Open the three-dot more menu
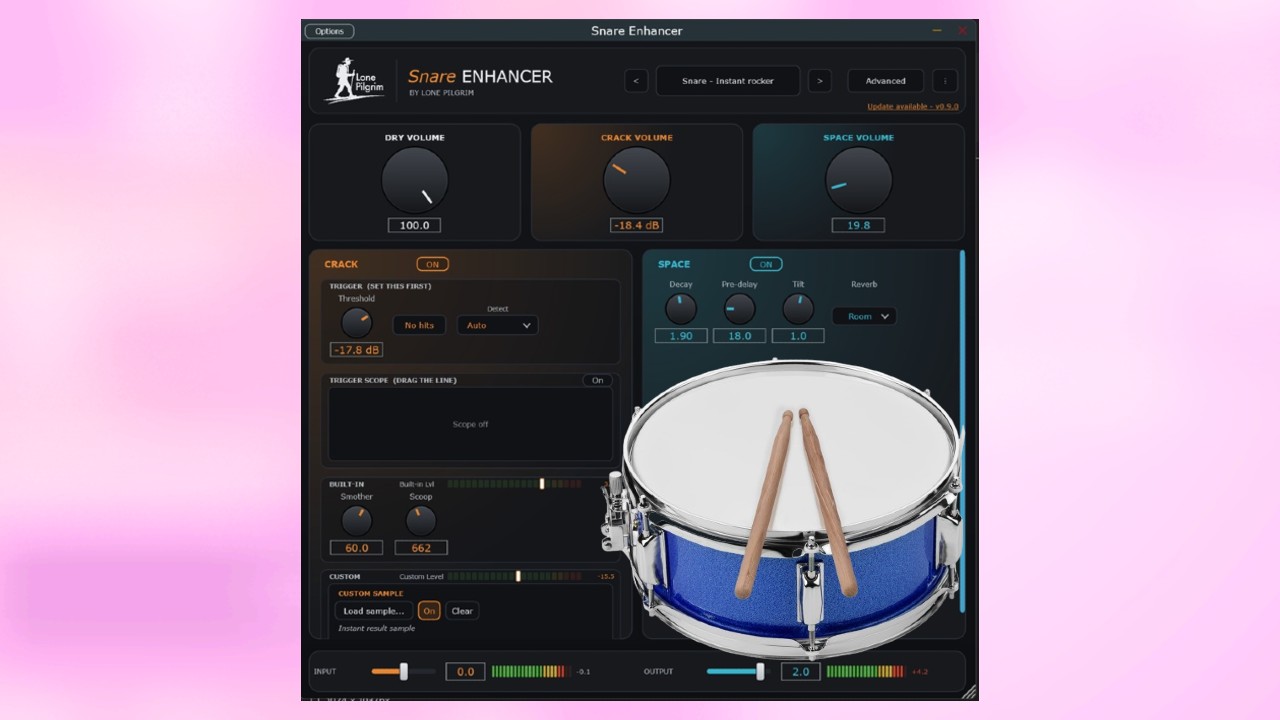 (945, 81)
